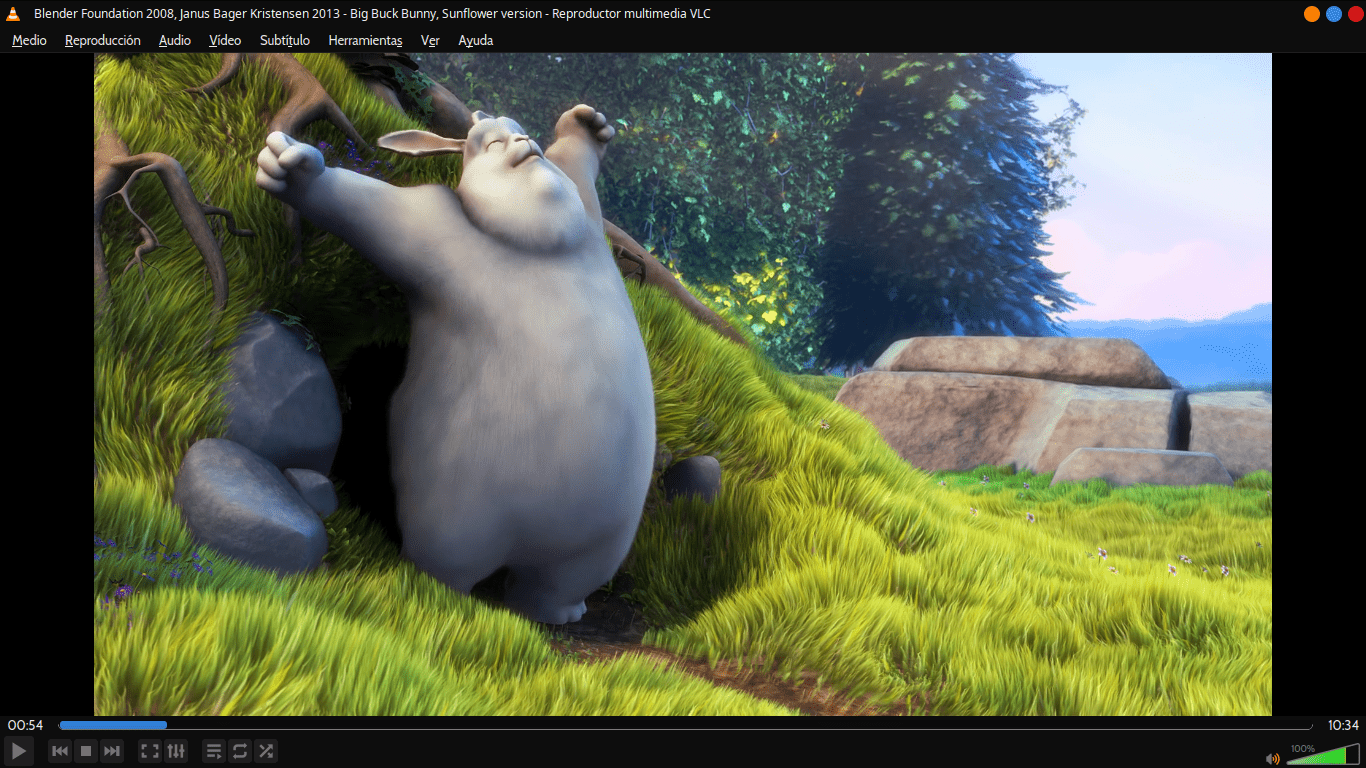Toggle shuffle random playback

266,751
